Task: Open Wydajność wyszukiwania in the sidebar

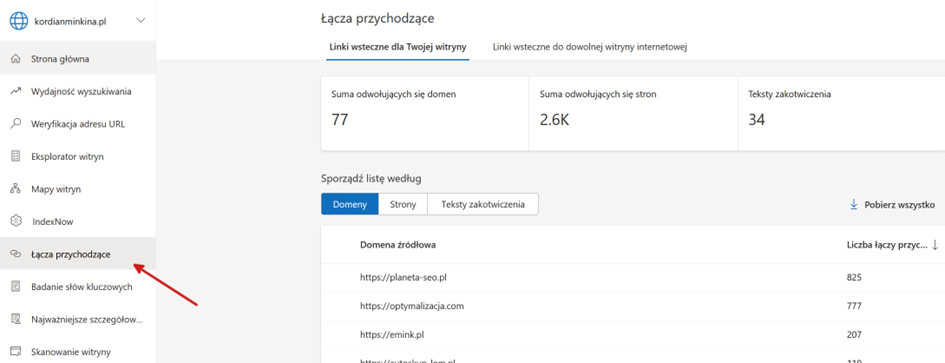Action: (78, 92)
